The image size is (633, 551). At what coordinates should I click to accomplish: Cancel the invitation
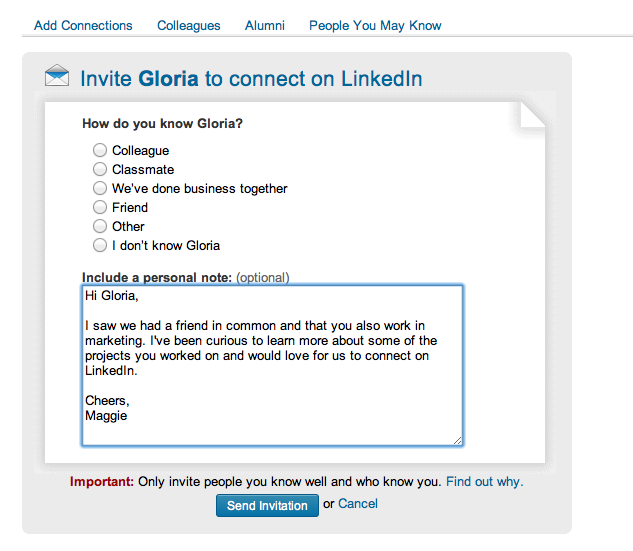[x=358, y=504]
